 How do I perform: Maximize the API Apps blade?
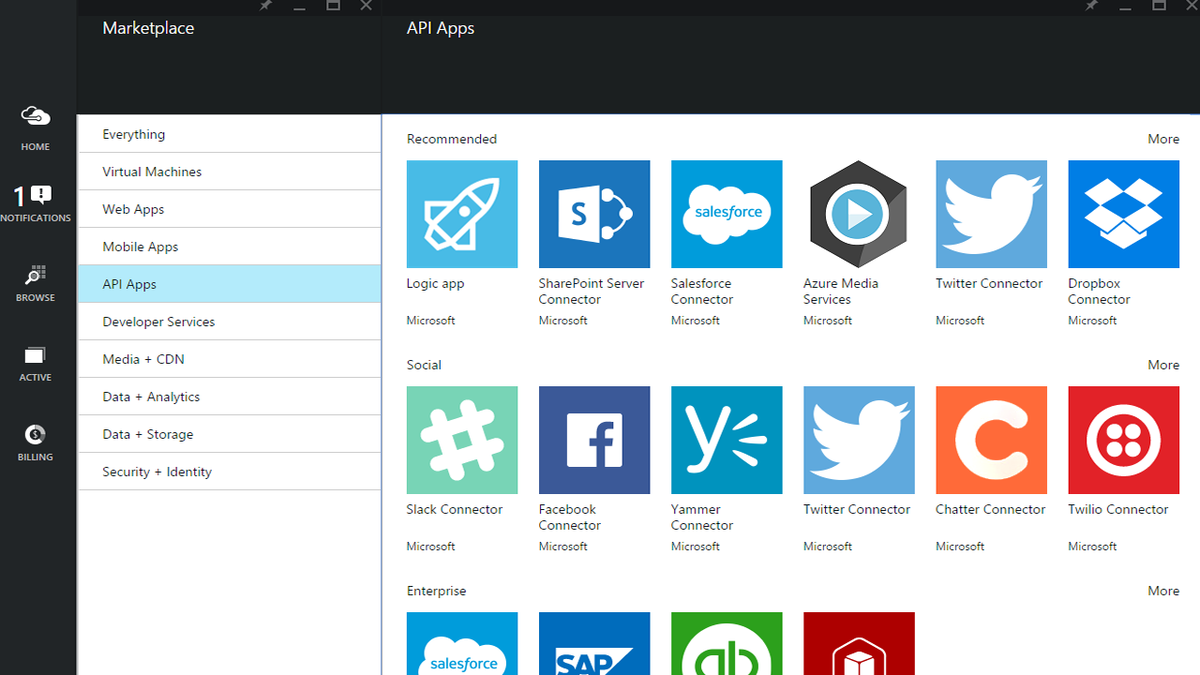pyautogui.click(x=1159, y=5)
